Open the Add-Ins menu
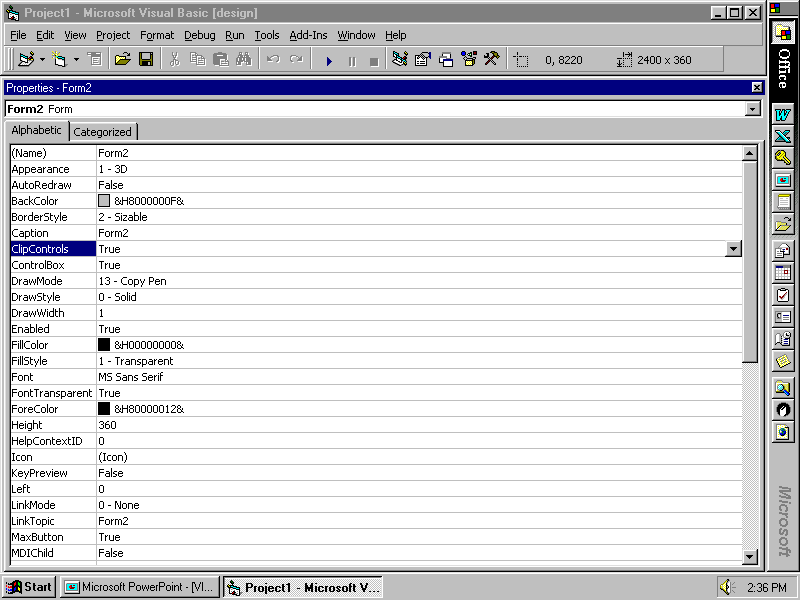This screenshot has width=800, height=600. tap(308, 35)
